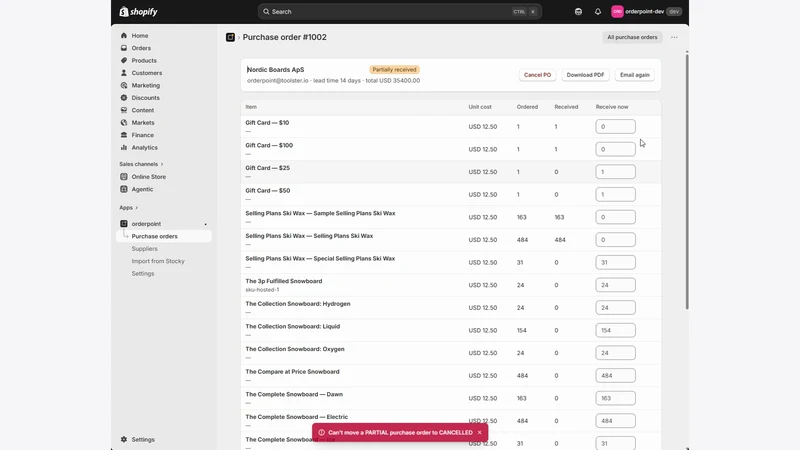Open the three-dot more actions menu
800x450 pixels.
(x=674, y=37)
